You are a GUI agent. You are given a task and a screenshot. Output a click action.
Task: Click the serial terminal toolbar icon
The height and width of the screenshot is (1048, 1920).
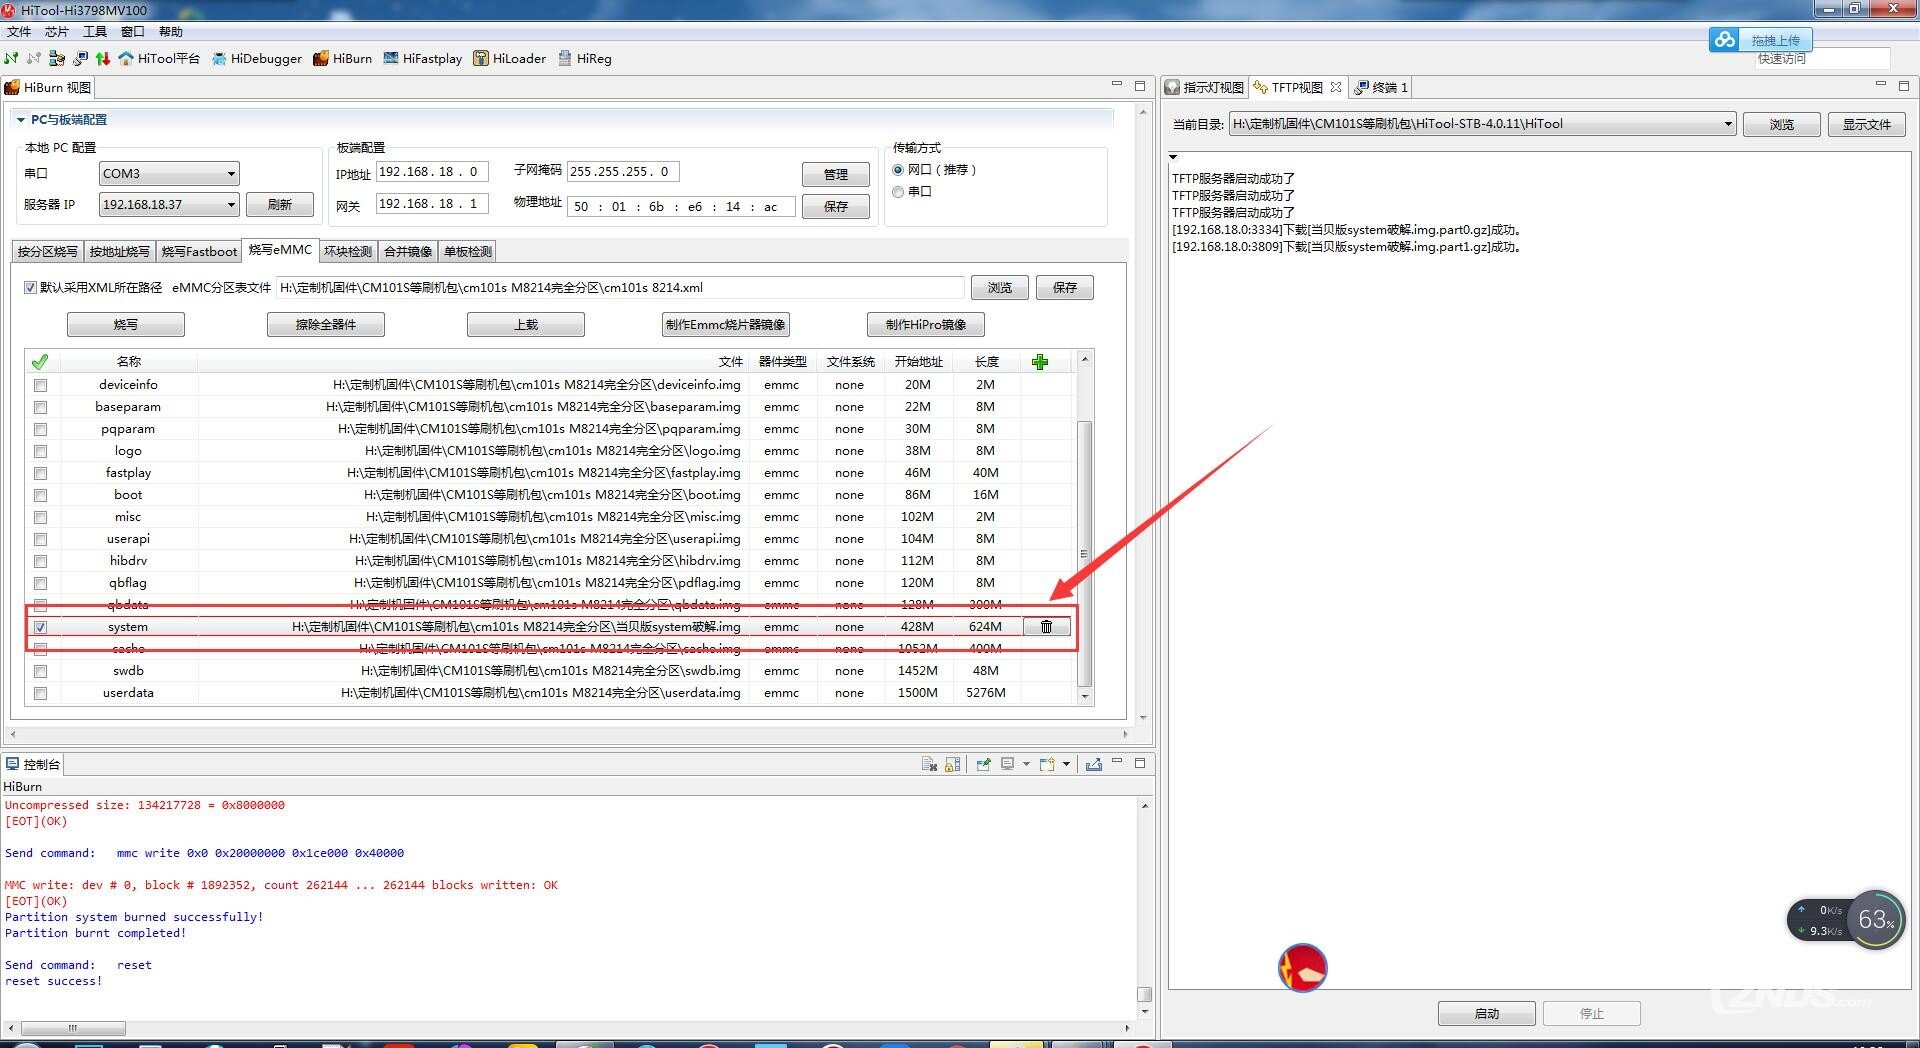click(x=80, y=58)
